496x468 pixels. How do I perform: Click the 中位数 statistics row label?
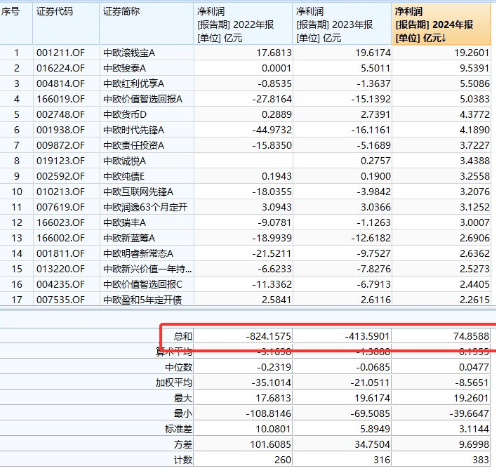click(x=179, y=367)
